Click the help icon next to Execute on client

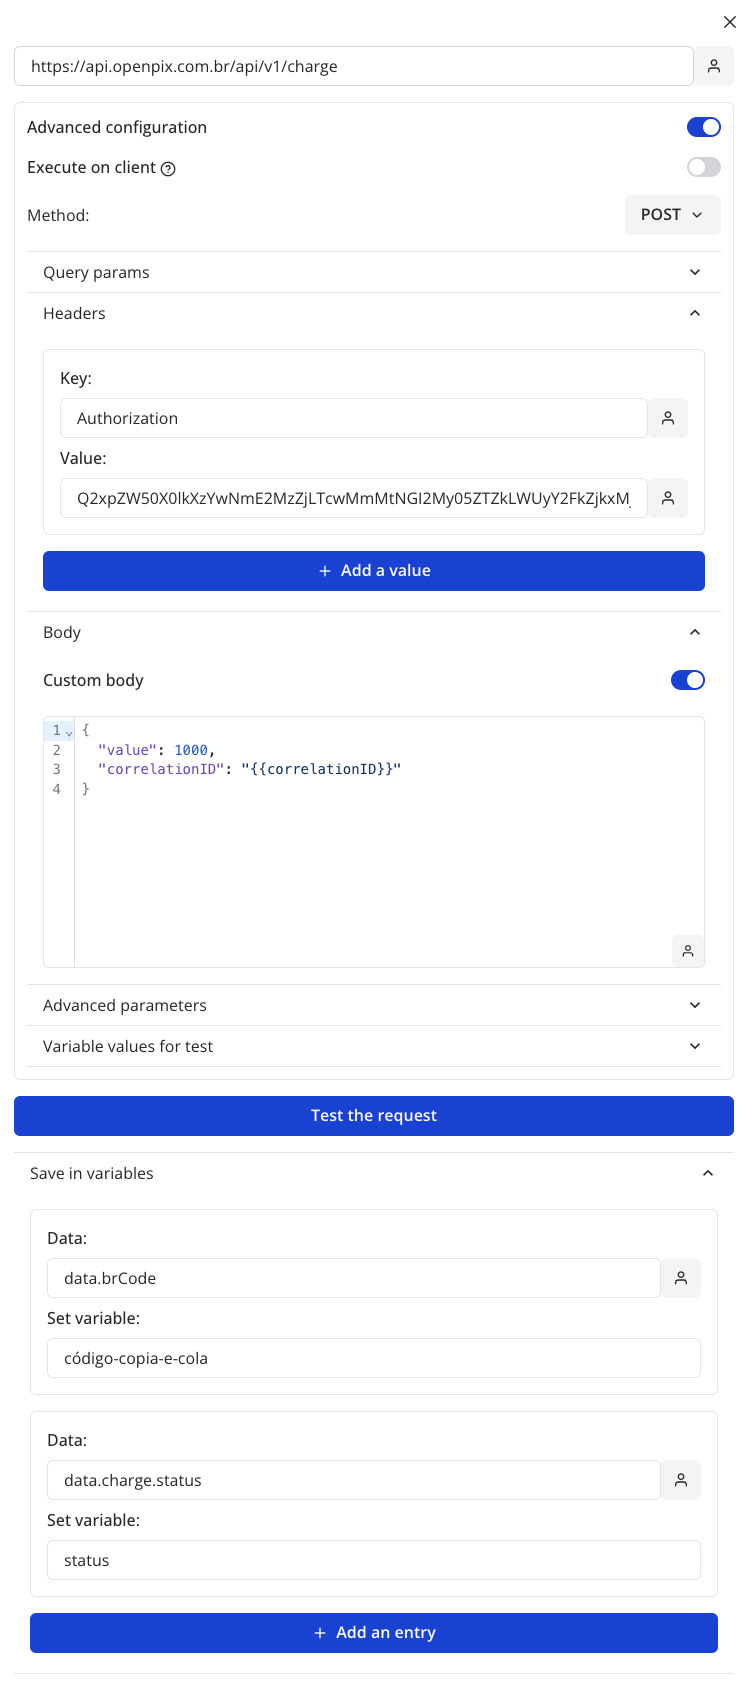pyautogui.click(x=169, y=169)
